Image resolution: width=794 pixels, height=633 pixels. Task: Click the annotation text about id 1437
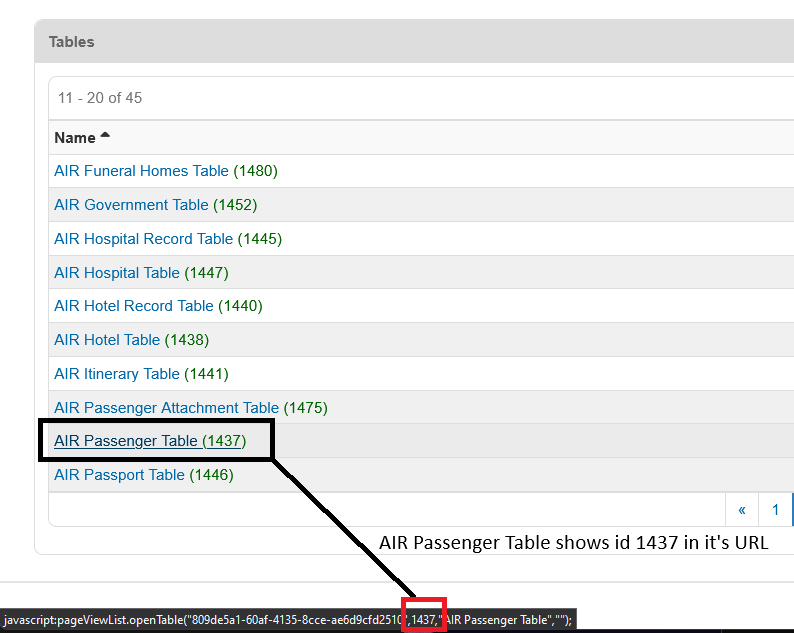point(572,544)
